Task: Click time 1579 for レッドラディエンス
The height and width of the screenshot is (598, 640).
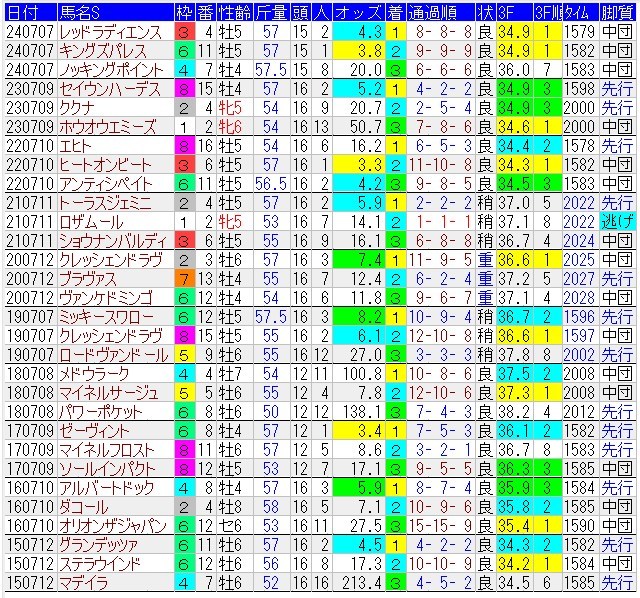Action: [x=579, y=32]
